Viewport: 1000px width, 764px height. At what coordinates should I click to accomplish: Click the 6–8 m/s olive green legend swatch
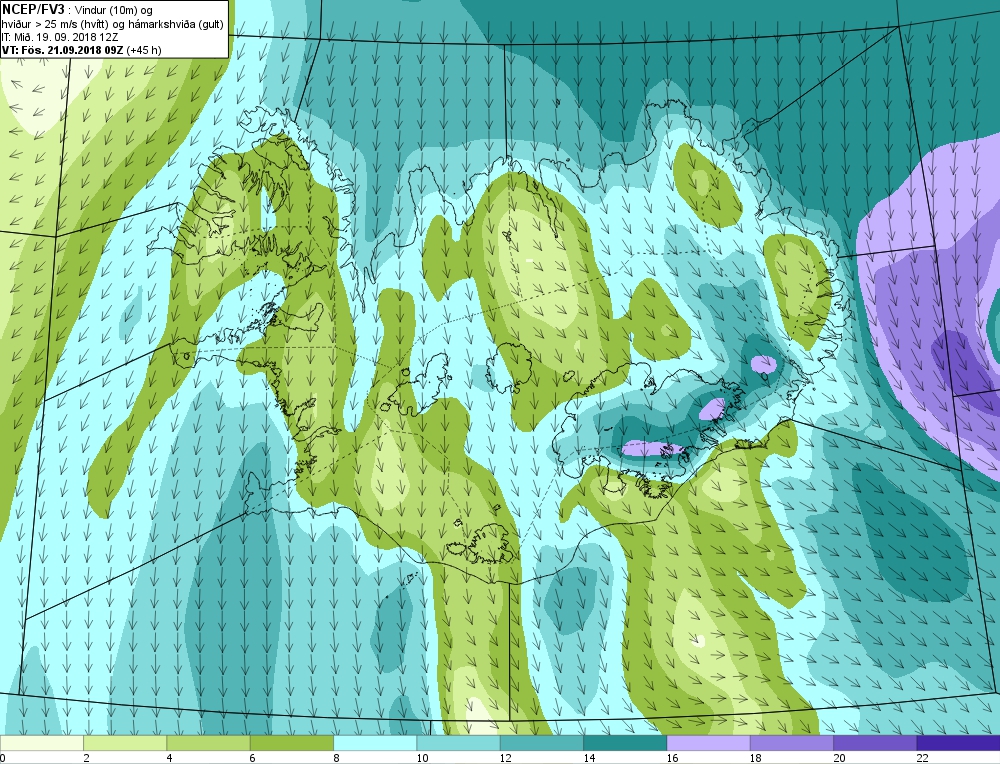click(x=292, y=743)
